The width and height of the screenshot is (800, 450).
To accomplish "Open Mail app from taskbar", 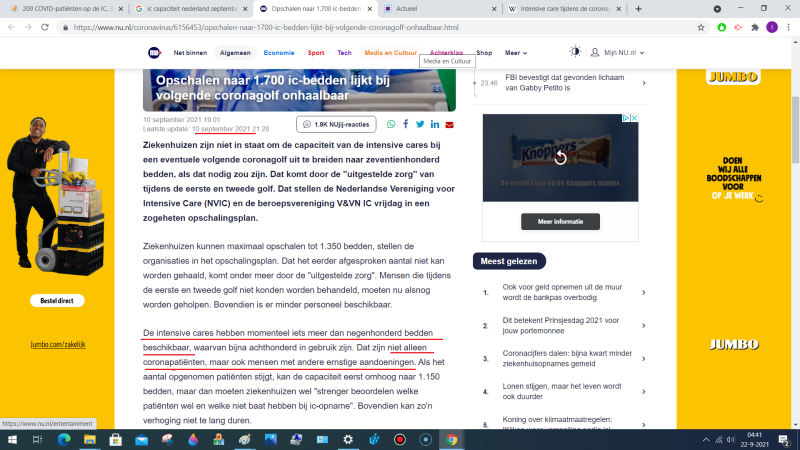I will click(x=141, y=439).
